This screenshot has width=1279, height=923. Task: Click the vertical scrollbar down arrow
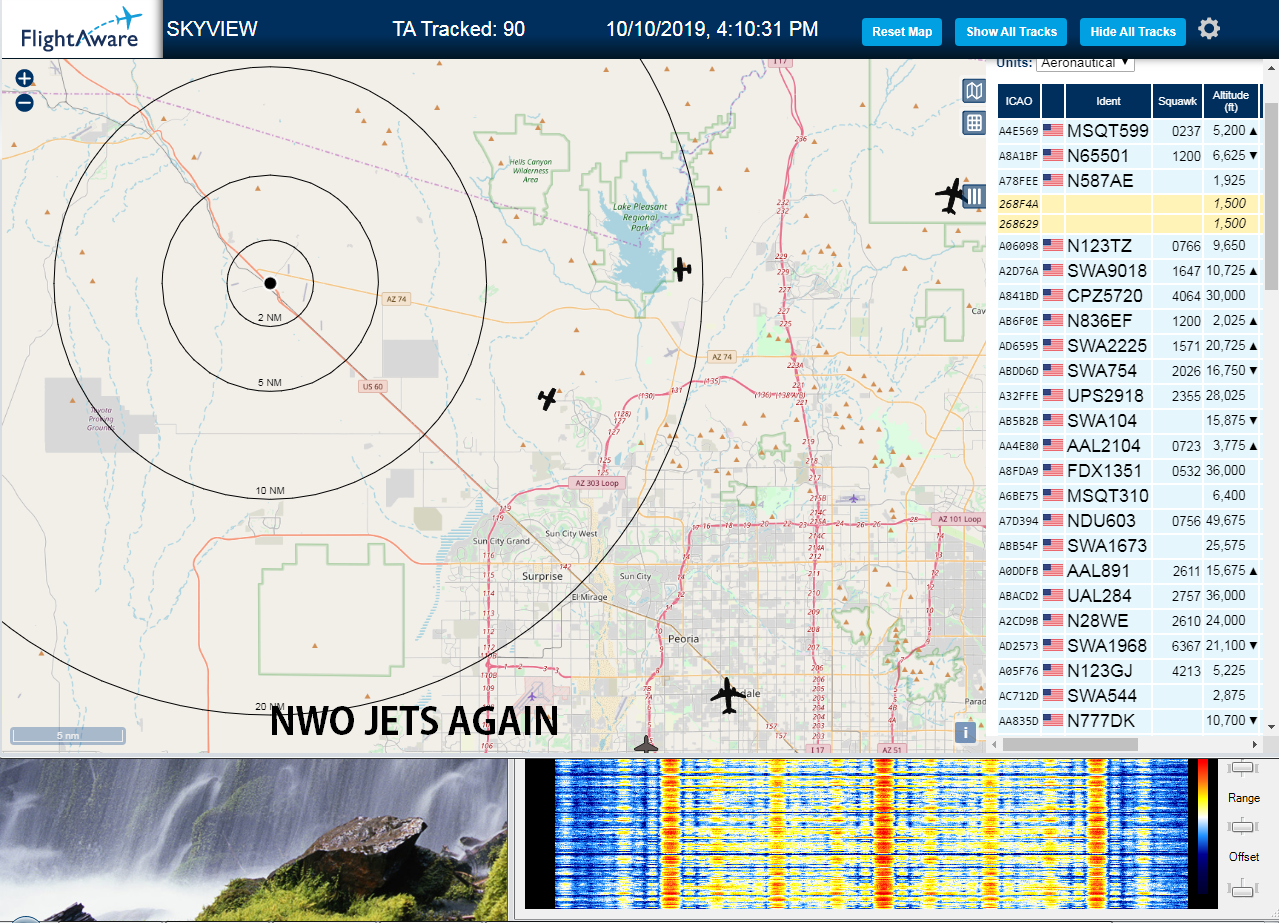coord(1271,727)
